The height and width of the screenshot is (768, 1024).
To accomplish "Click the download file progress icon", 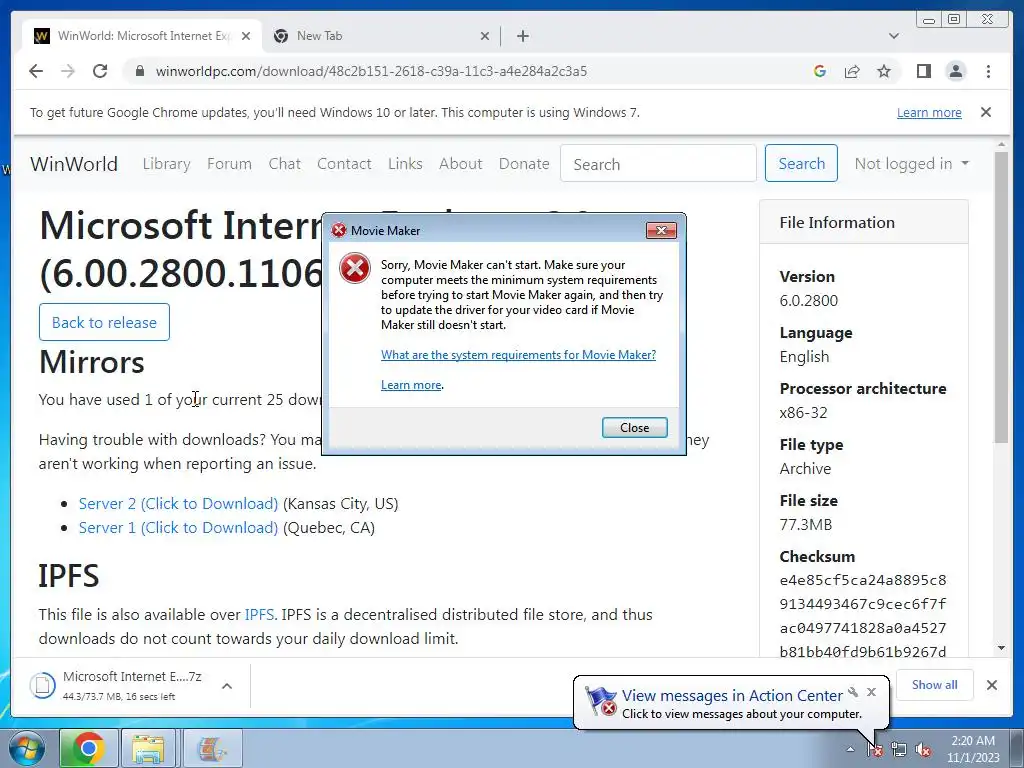I will tap(42, 685).
